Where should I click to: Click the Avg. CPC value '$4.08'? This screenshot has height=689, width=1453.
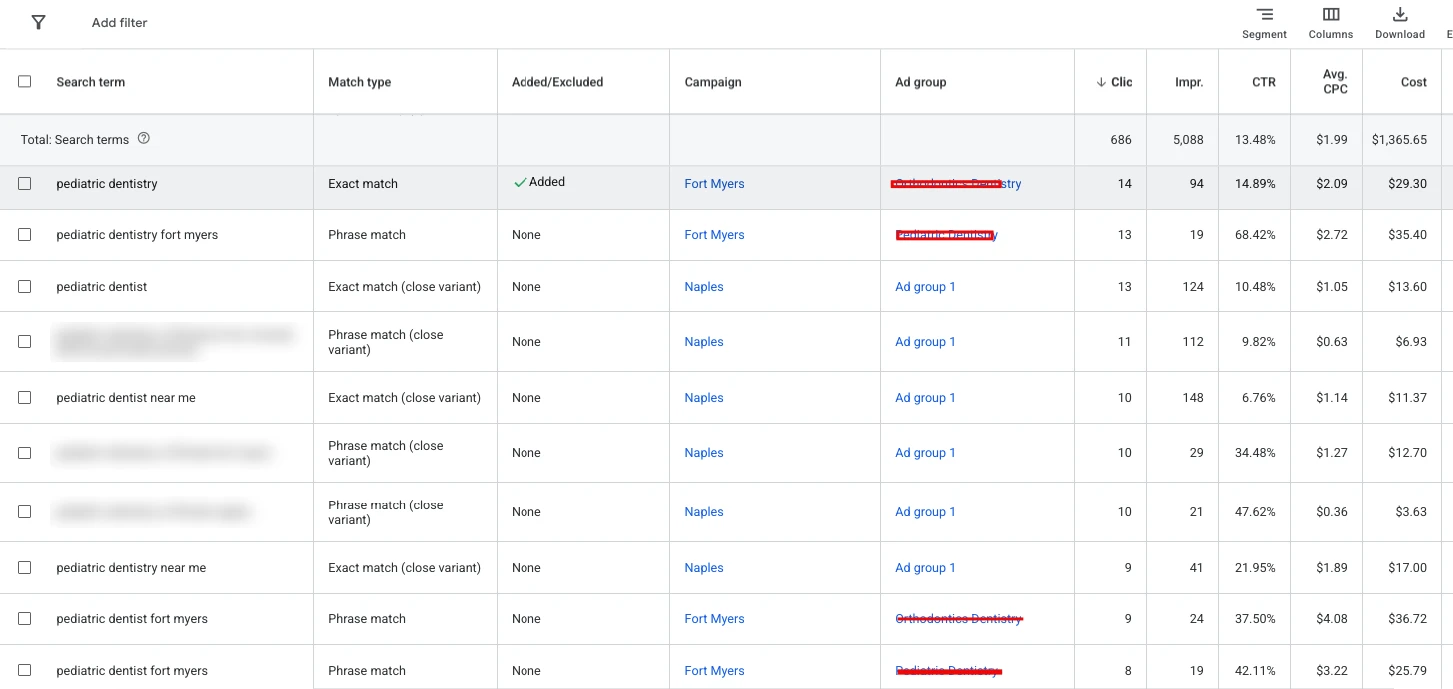click(1332, 619)
